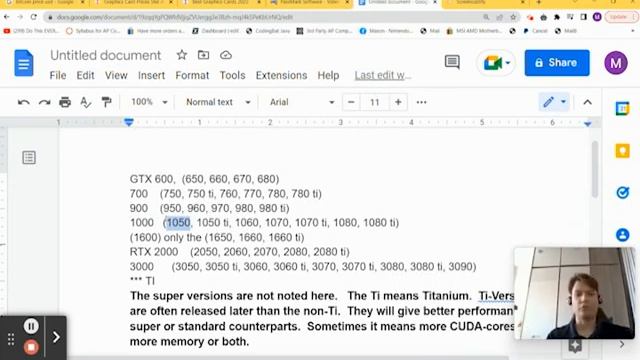
Task: Click the webcam video overlay
Action: [575, 293]
